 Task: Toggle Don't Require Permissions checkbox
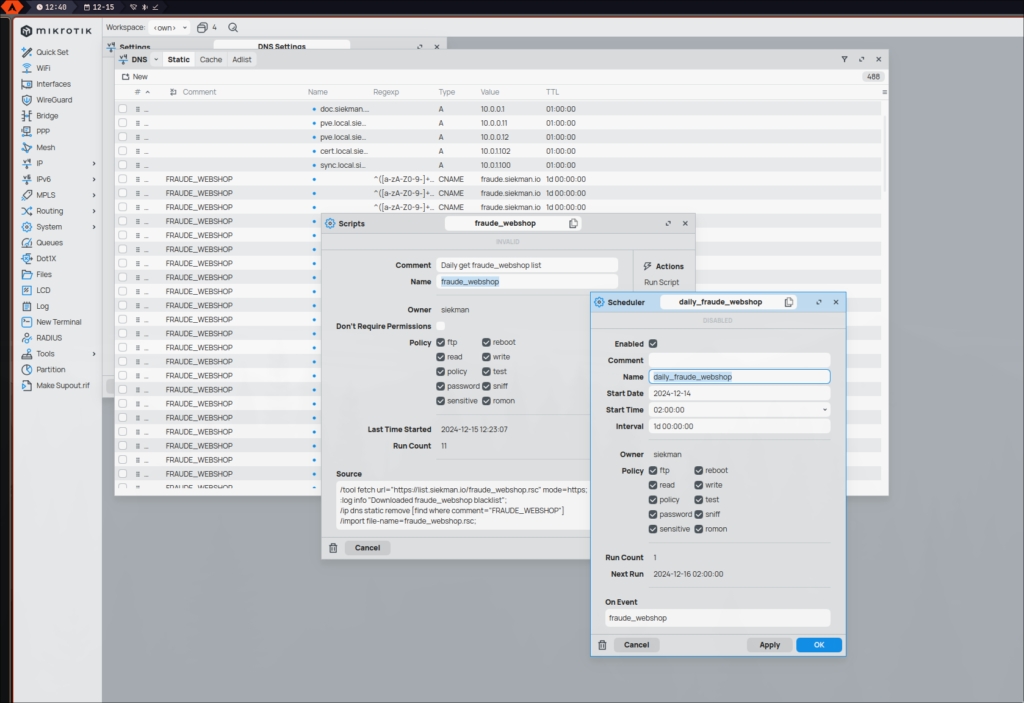441,326
